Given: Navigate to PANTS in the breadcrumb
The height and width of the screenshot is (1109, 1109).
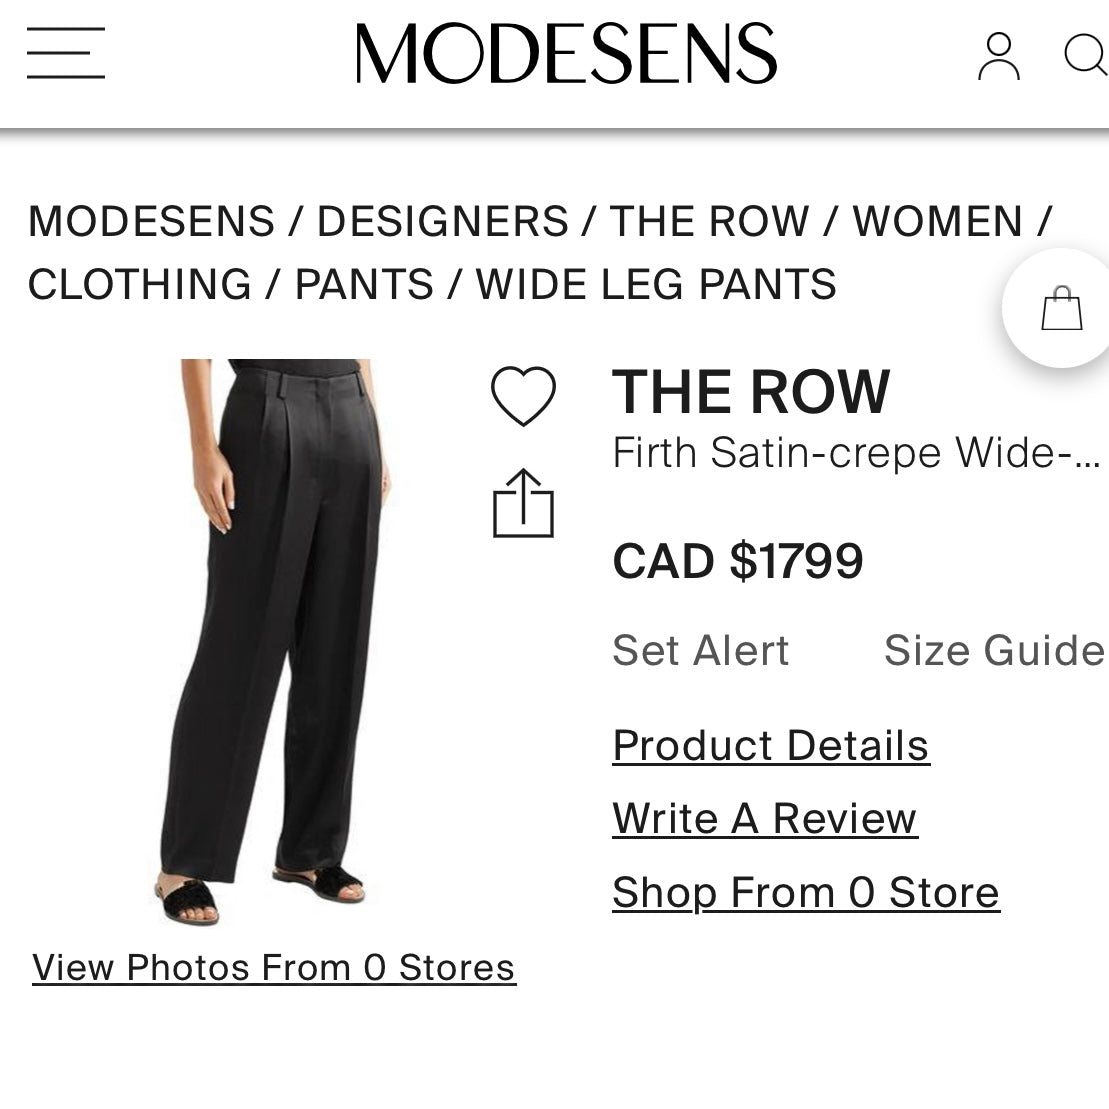Looking at the screenshot, I should pyautogui.click(x=363, y=284).
